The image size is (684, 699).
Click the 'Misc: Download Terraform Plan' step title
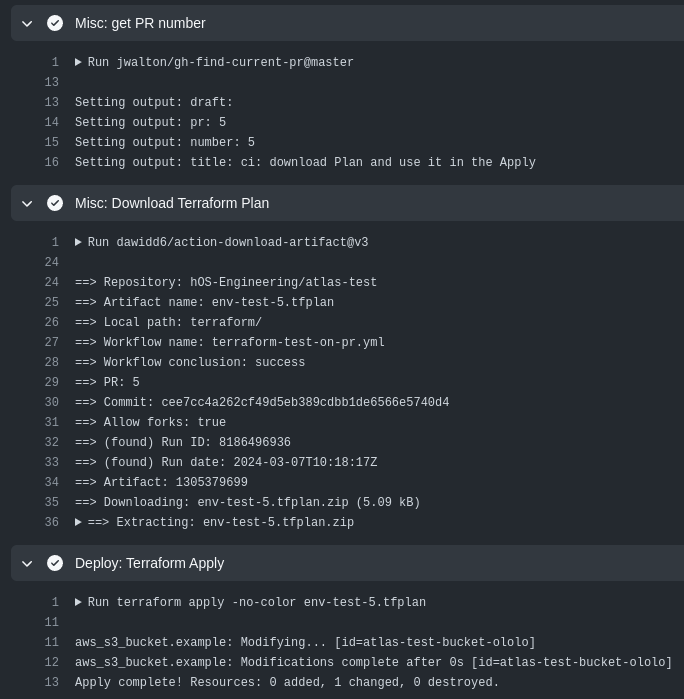click(x=172, y=203)
